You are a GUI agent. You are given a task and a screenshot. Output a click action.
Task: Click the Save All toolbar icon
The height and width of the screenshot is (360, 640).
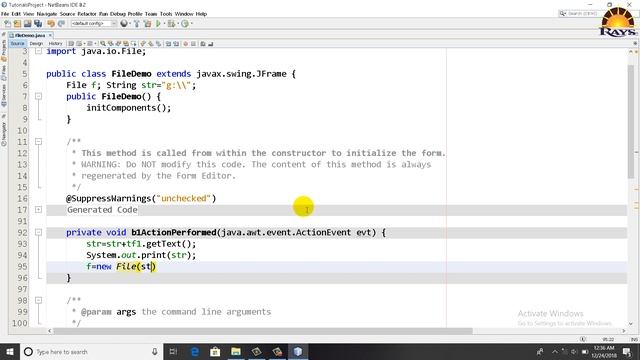pos(38,24)
